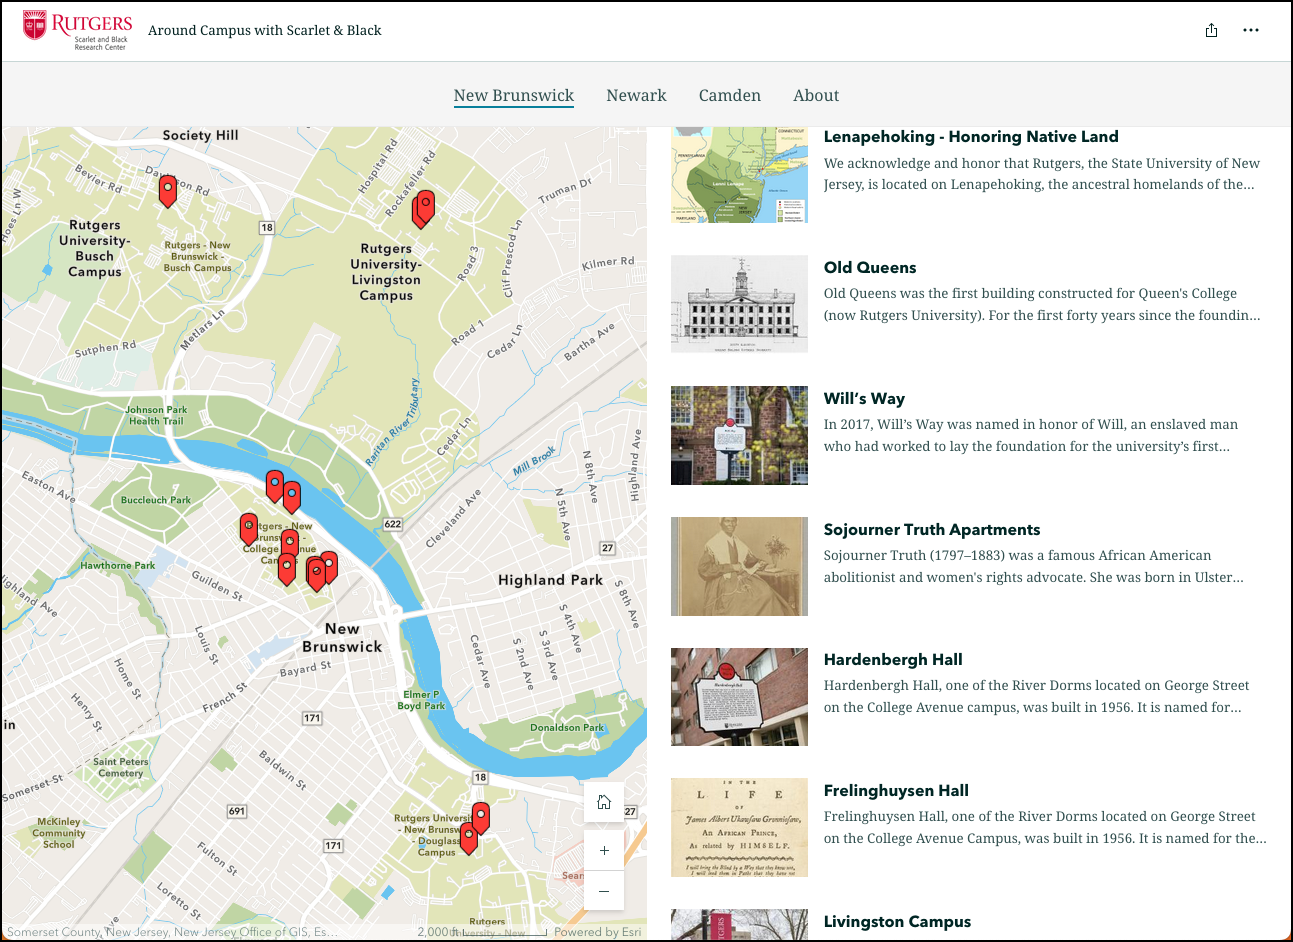Click the 'Hawthorne Park' map label
The image size is (1293, 942).
click(x=118, y=566)
